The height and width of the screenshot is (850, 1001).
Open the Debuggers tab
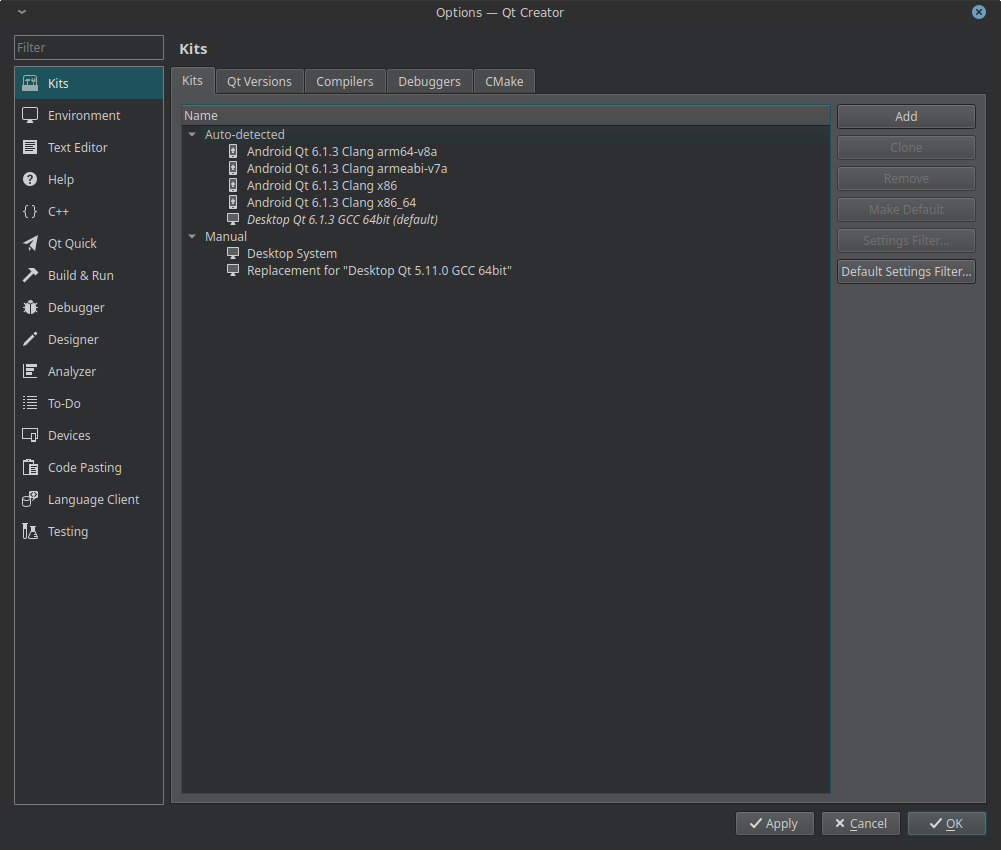pyautogui.click(x=430, y=82)
